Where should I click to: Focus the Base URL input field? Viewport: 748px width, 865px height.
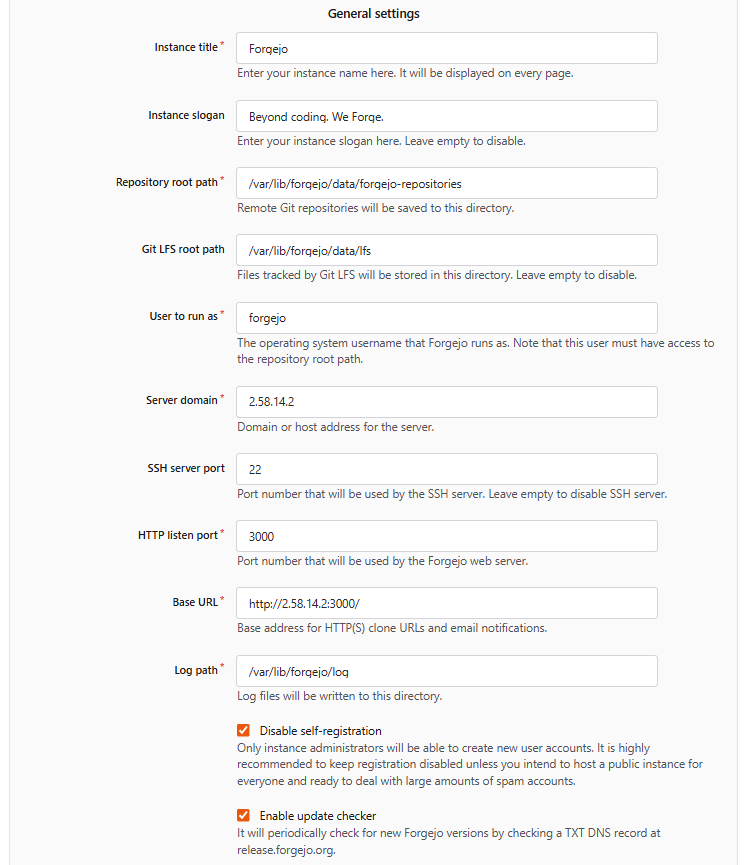[445, 602]
